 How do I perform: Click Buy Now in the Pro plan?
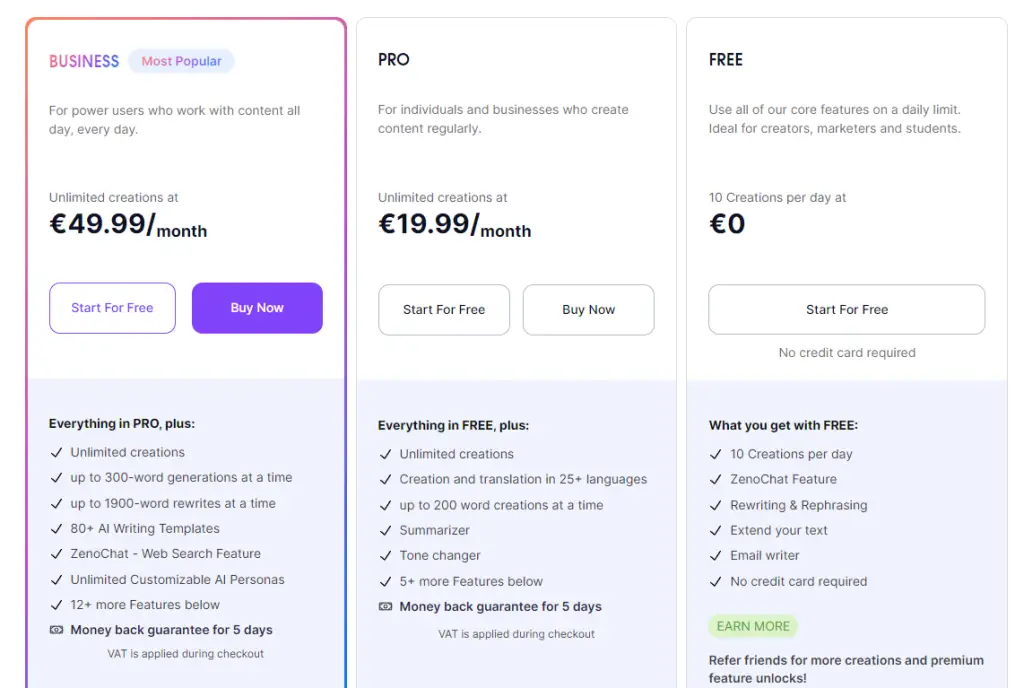(588, 309)
